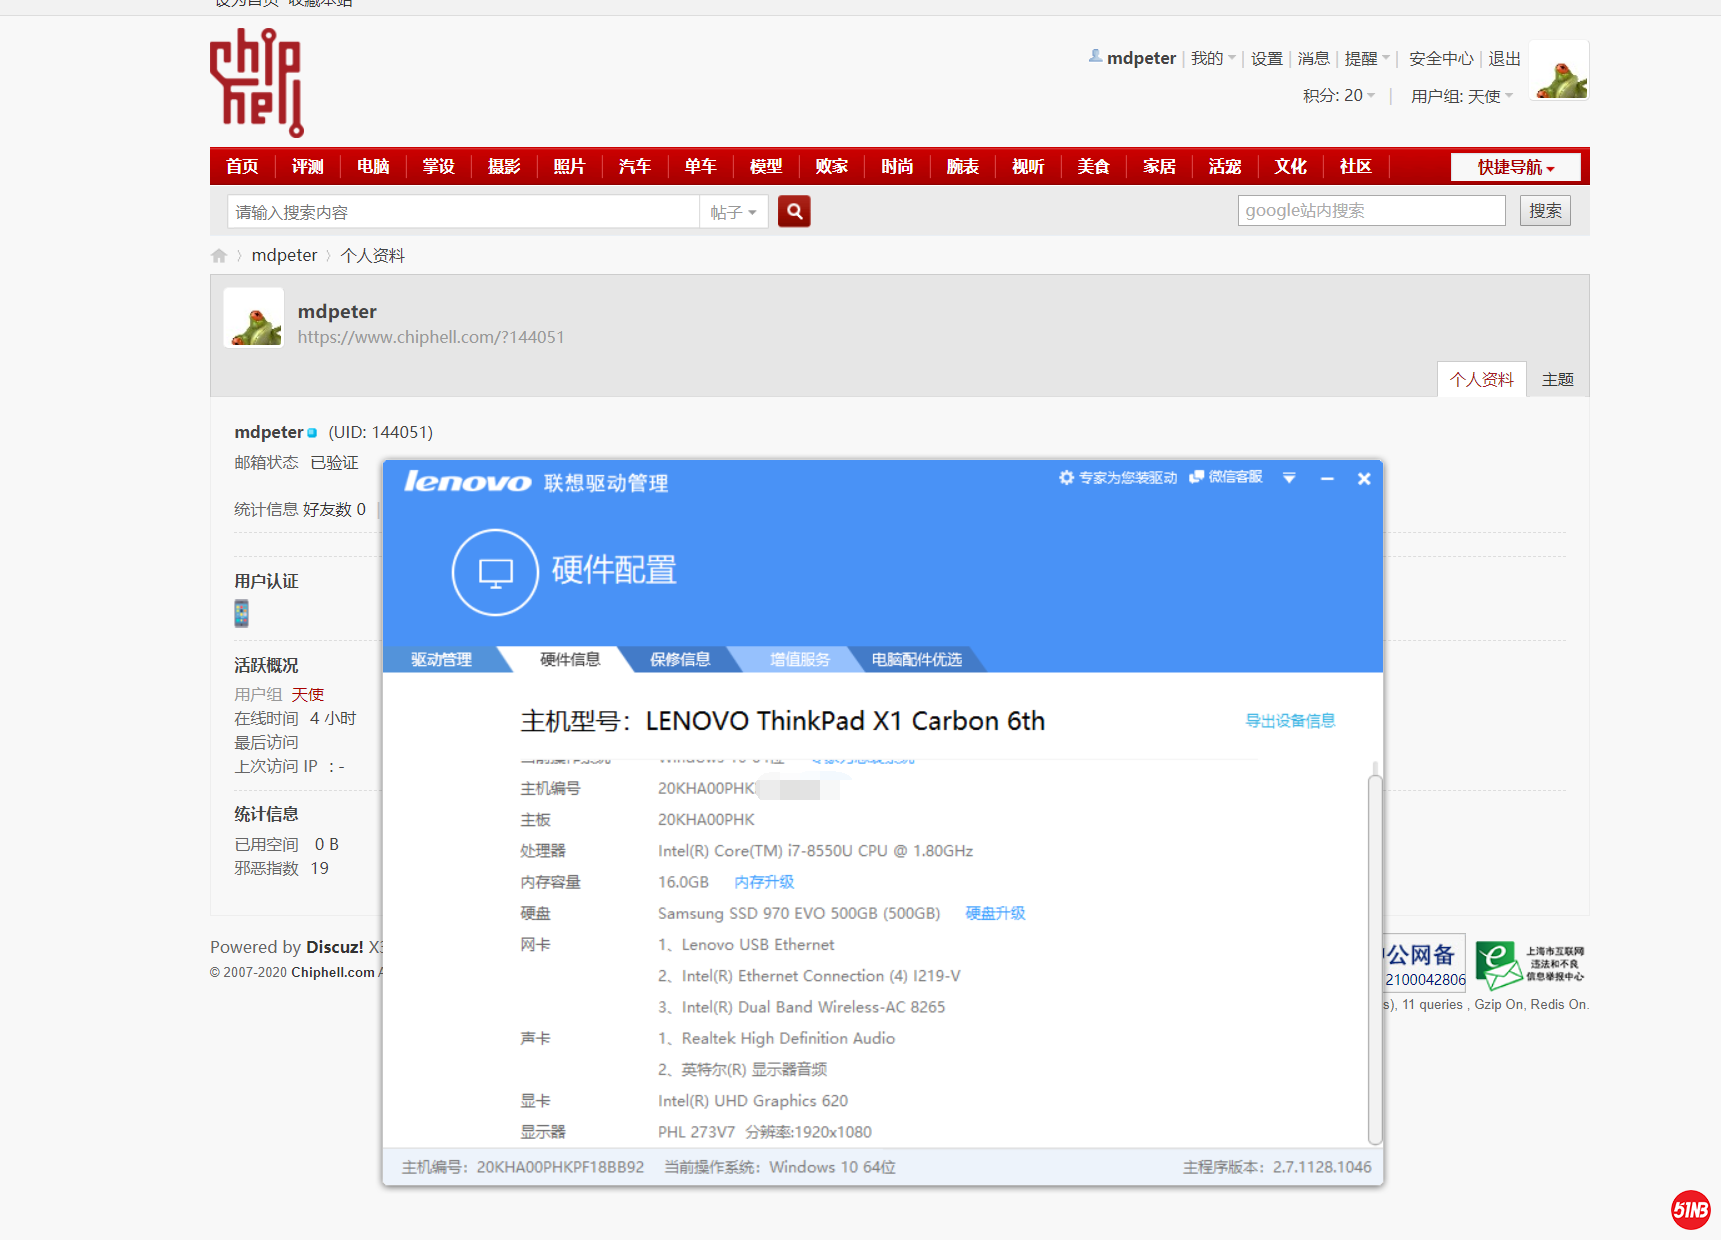
Task: Click the frog avatar in the top right corner
Action: [1560, 71]
